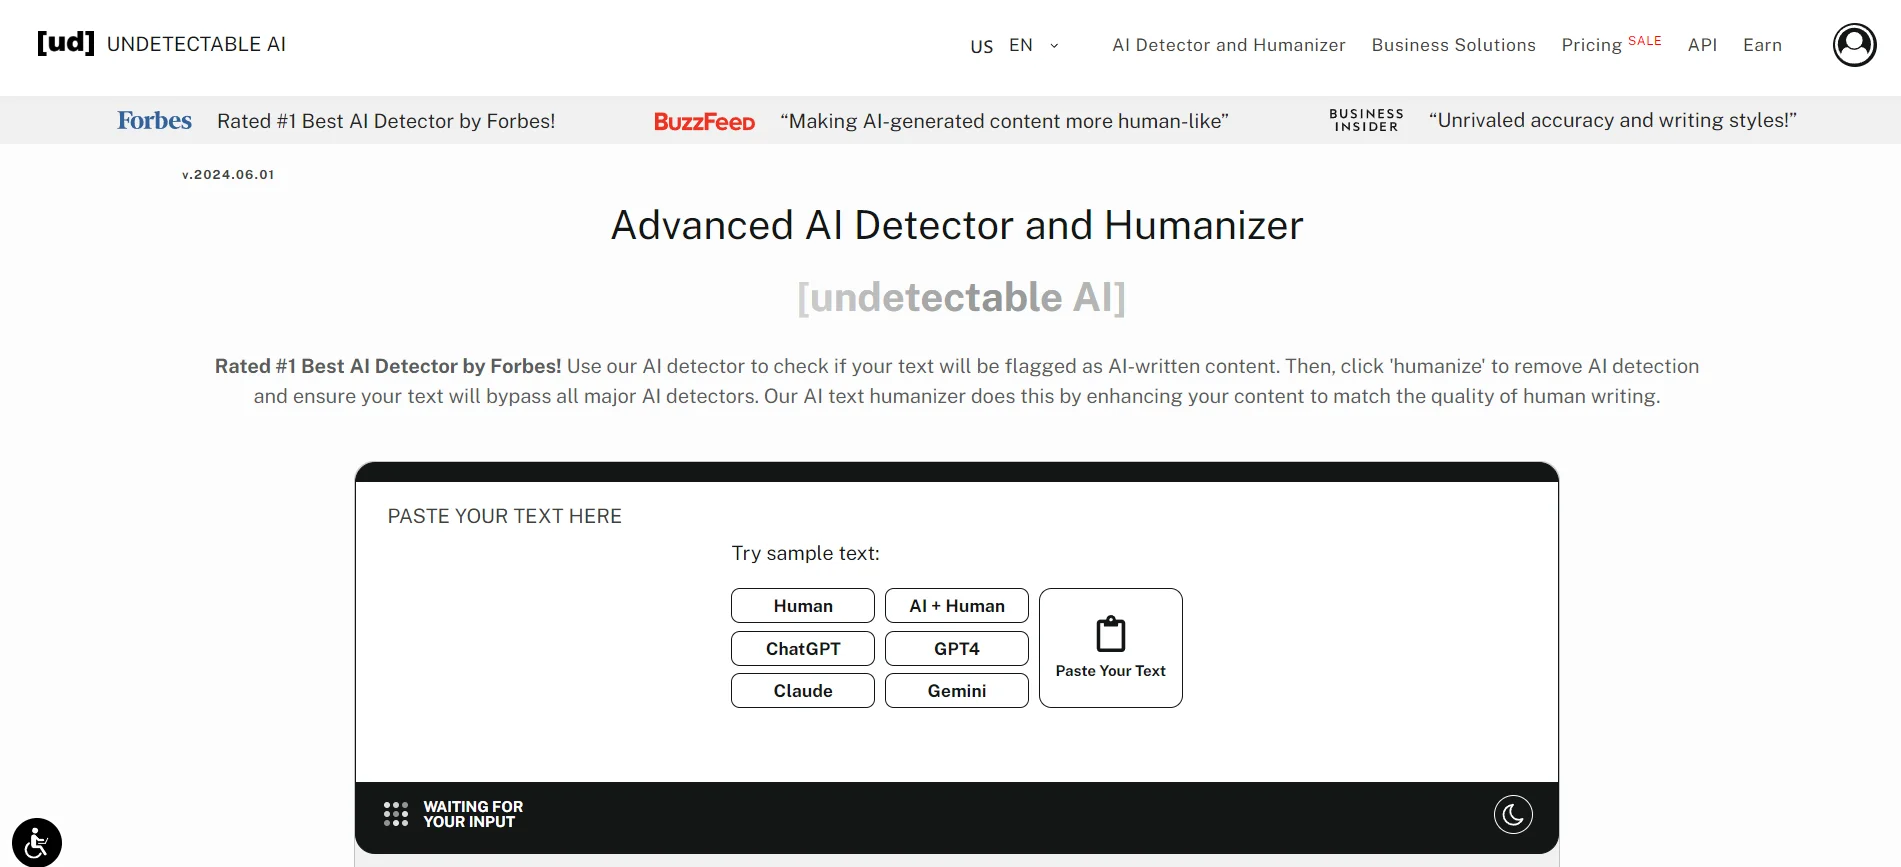
Task: Click the 'Making AI-generated content more human-like' quote
Action: (1004, 121)
